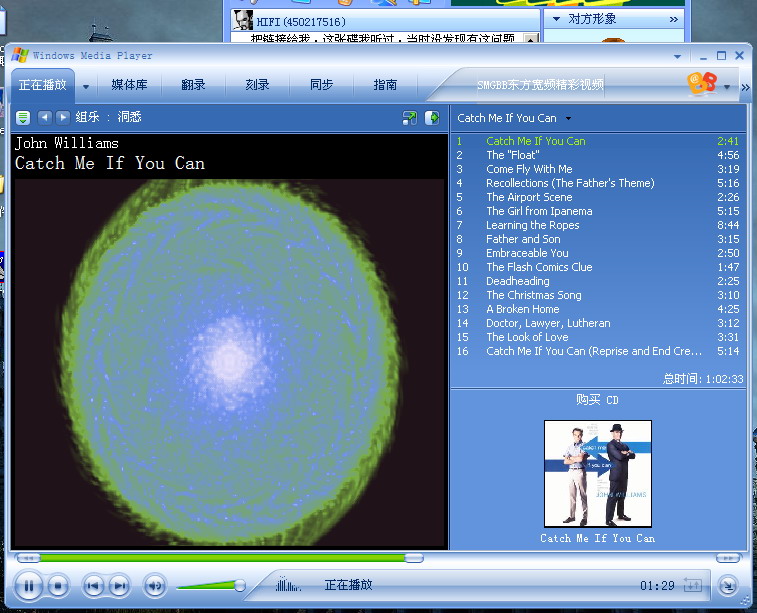The height and width of the screenshot is (613, 757).
Task: Select track Recollections (The Father's Theme)
Action: coord(598,183)
